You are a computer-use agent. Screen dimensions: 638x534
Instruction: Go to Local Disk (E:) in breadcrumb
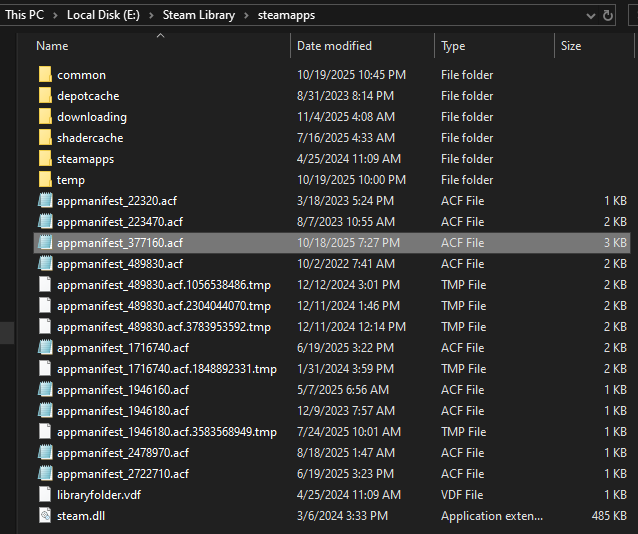pyautogui.click(x=103, y=15)
